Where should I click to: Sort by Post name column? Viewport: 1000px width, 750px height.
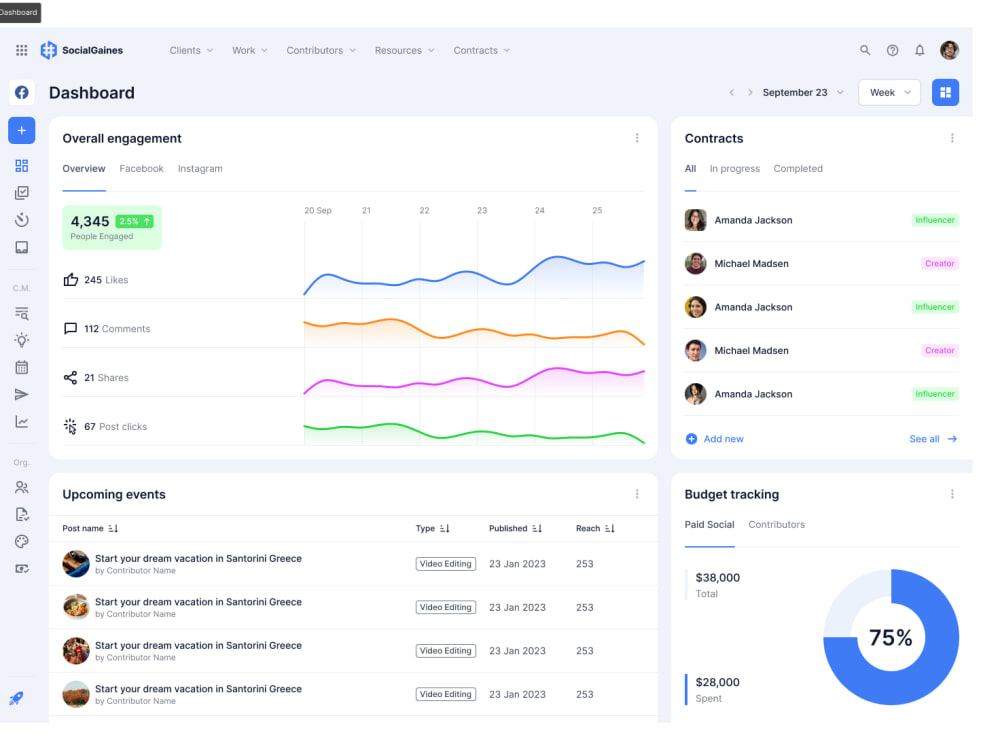90,529
